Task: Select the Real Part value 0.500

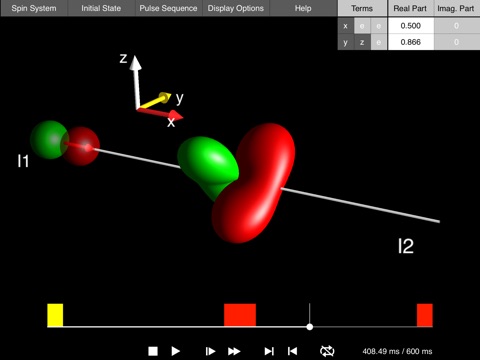Action: pos(411,26)
